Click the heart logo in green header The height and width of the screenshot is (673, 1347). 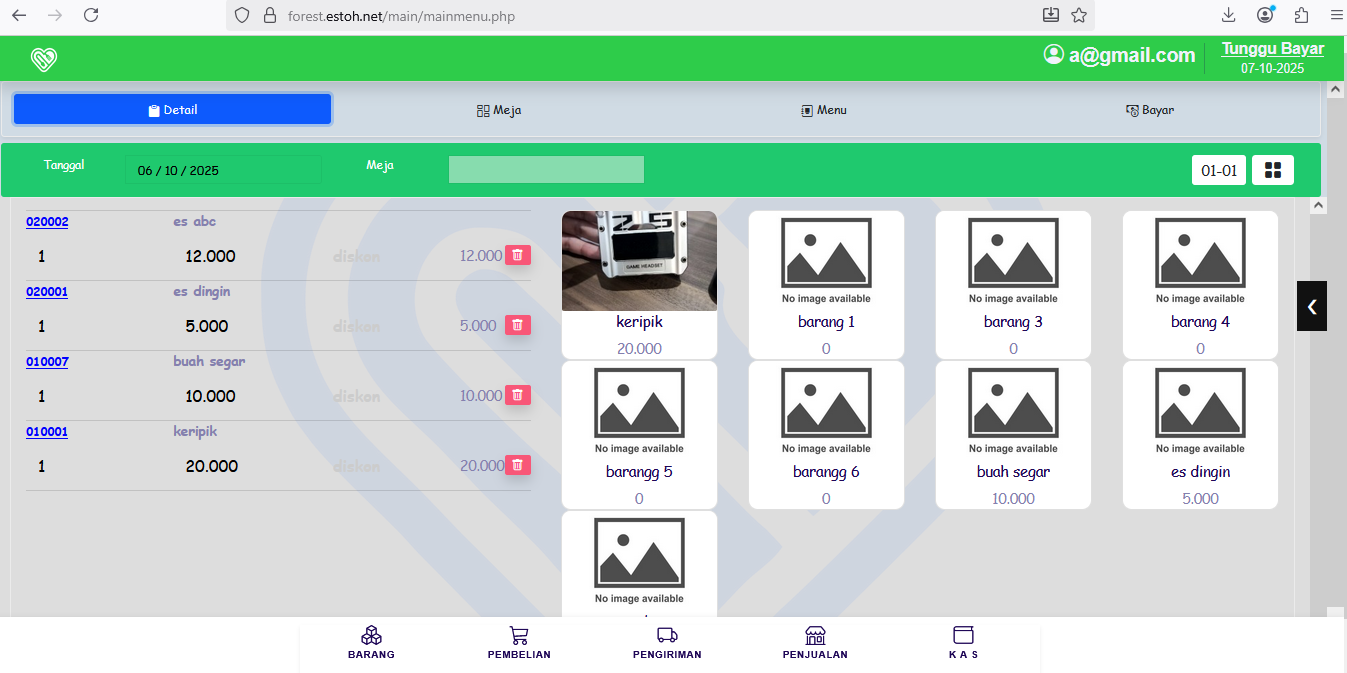(44, 60)
